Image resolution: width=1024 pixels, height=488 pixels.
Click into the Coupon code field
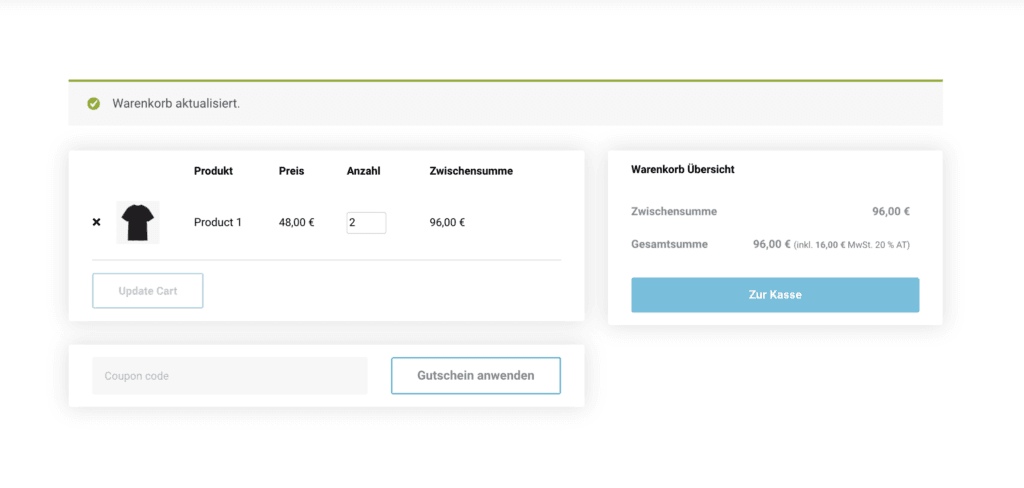(x=229, y=376)
